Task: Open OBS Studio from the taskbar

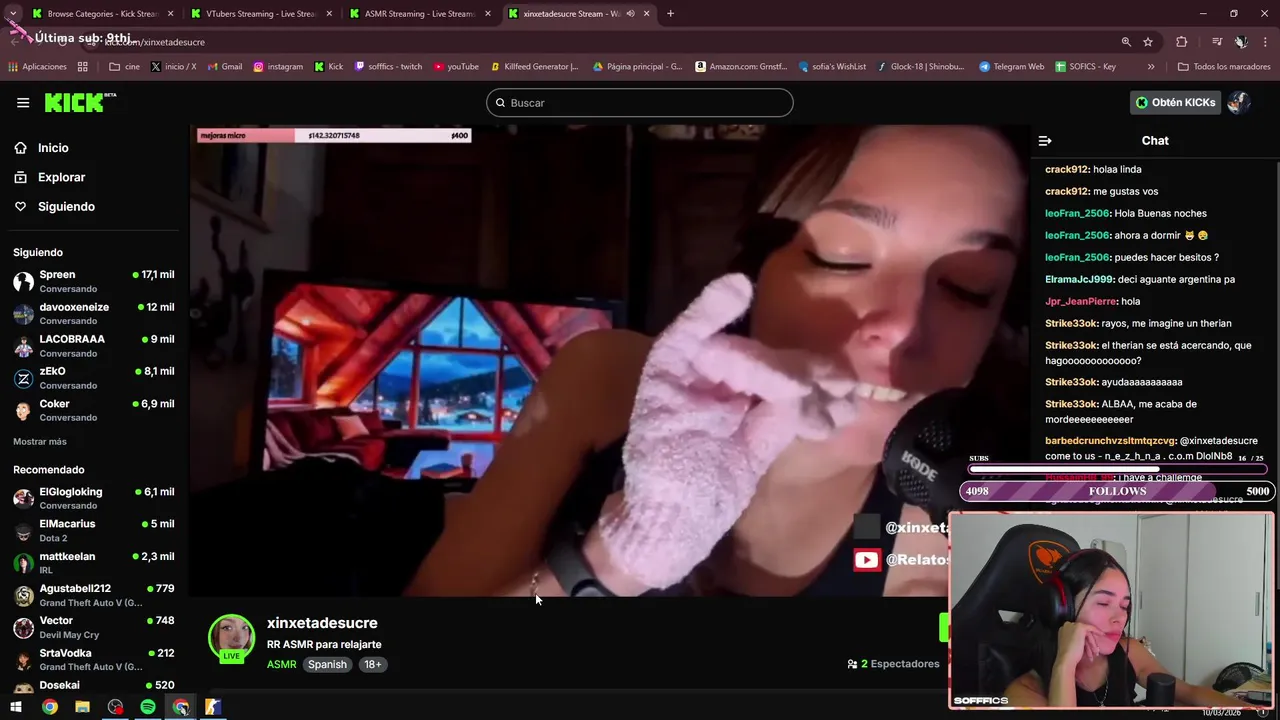Action: tap(115, 707)
